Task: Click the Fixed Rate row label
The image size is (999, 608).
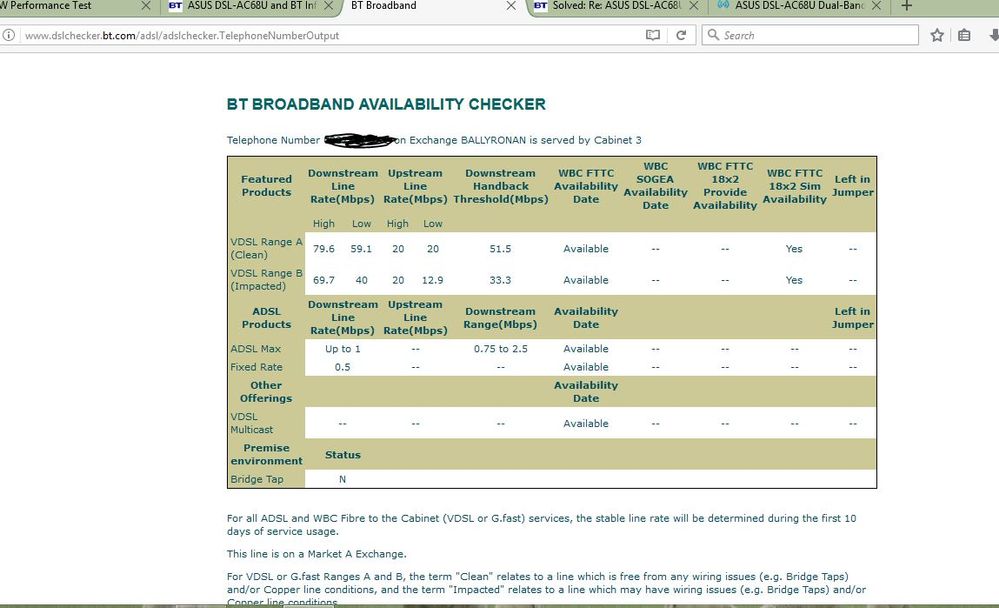Action: [x=256, y=367]
